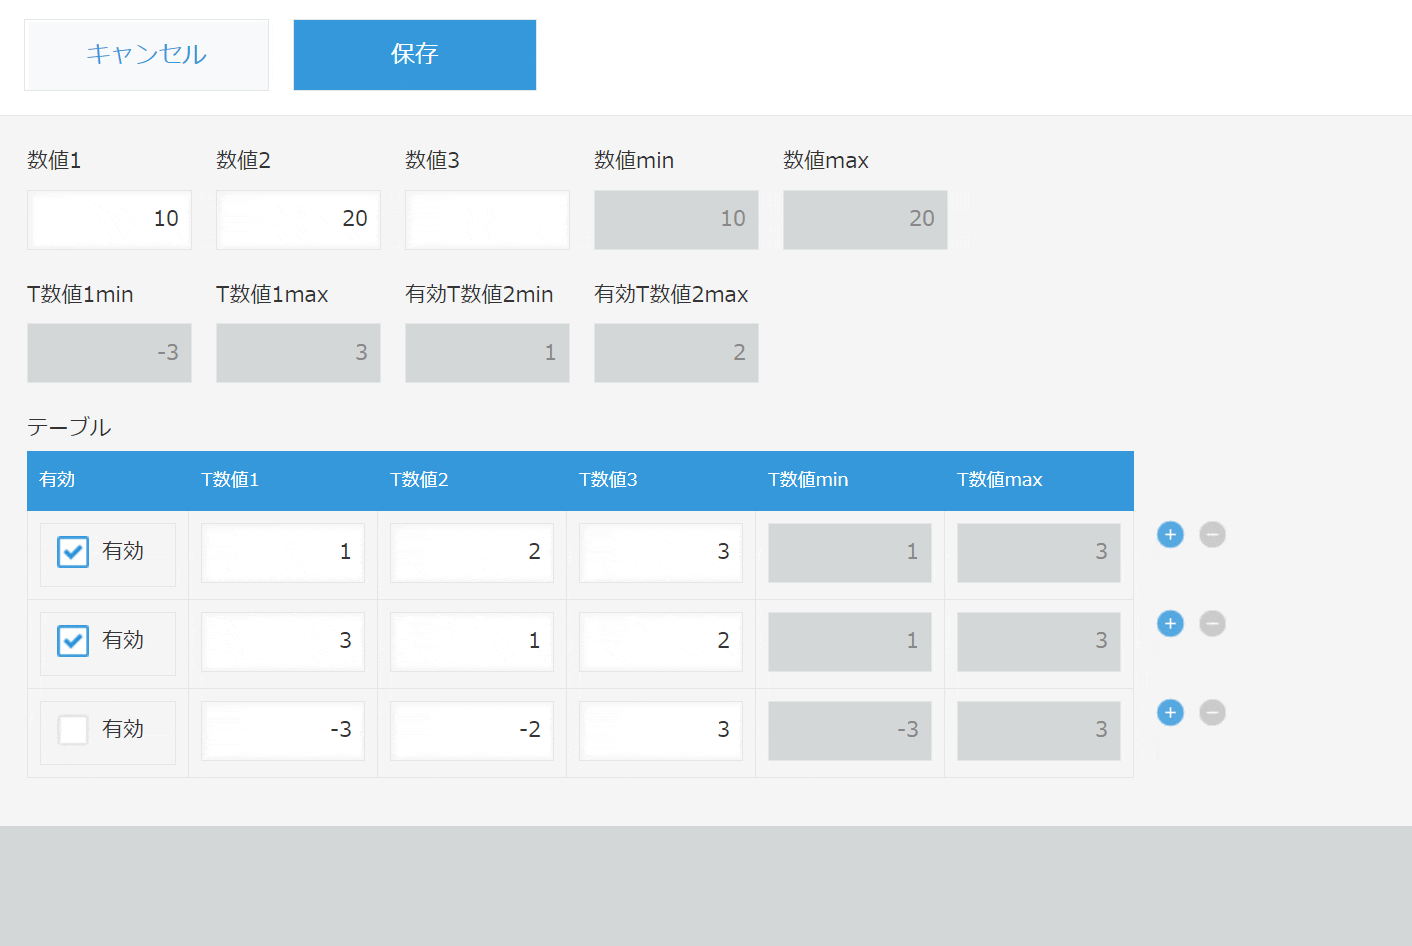
Task: Click T数値max field in the first row
Action: click(1039, 553)
